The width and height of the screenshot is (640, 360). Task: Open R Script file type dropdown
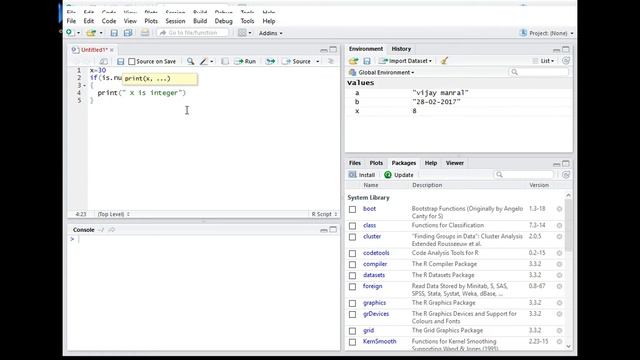(x=324, y=214)
